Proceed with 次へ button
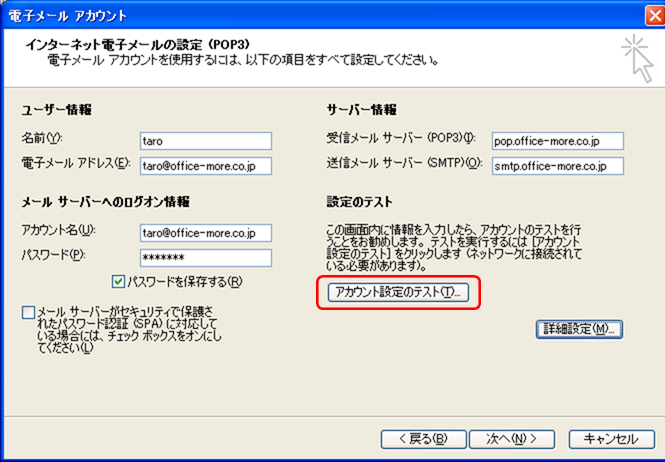665x462 pixels. coord(512,439)
